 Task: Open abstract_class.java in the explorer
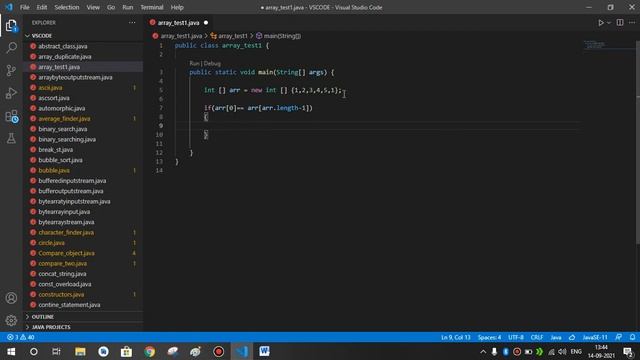point(63,46)
